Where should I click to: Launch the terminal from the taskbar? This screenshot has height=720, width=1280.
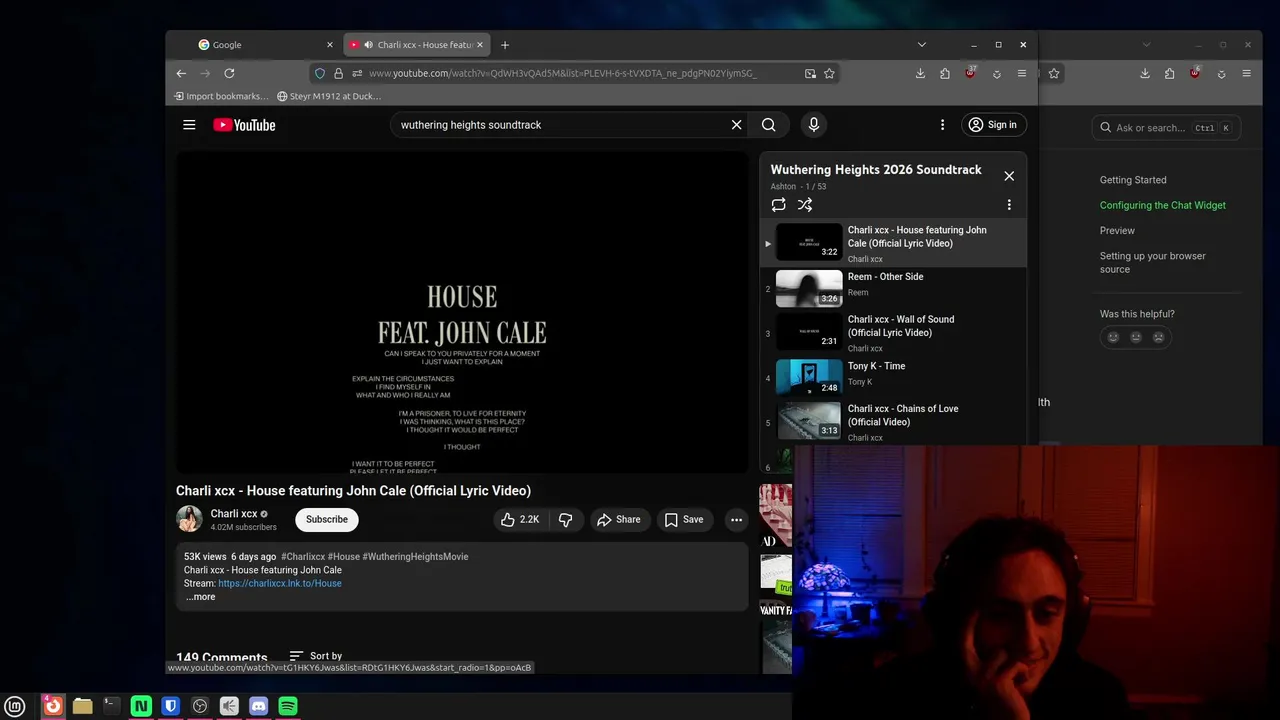[112, 706]
